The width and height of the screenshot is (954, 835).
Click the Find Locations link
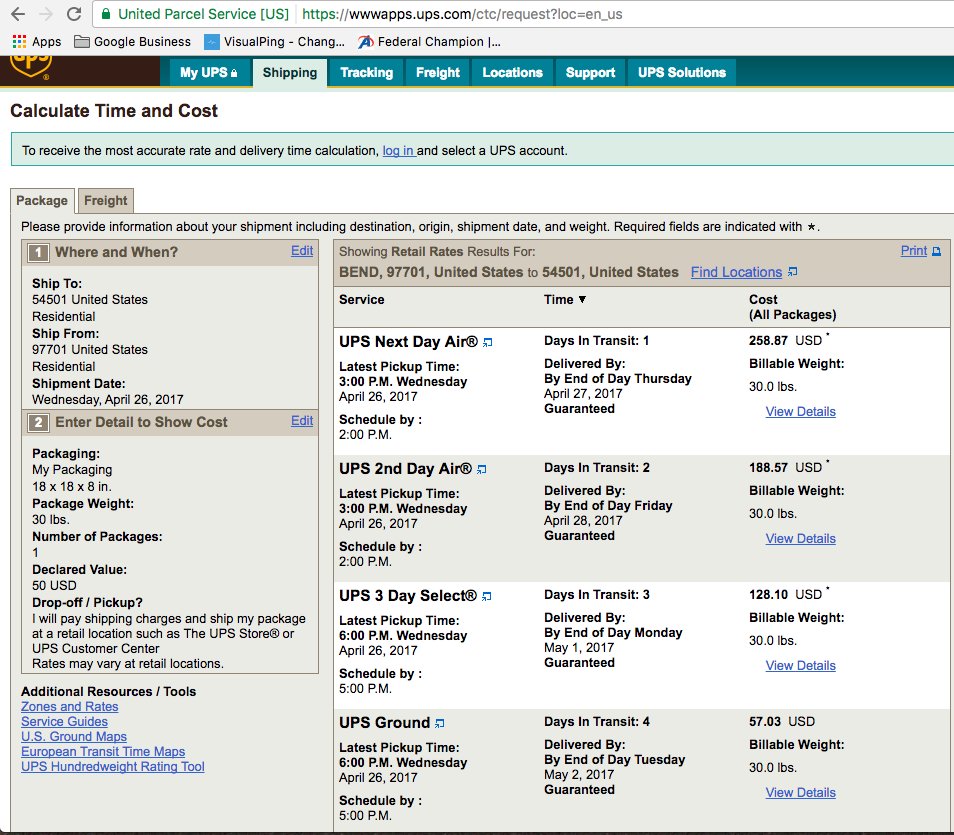click(x=736, y=272)
